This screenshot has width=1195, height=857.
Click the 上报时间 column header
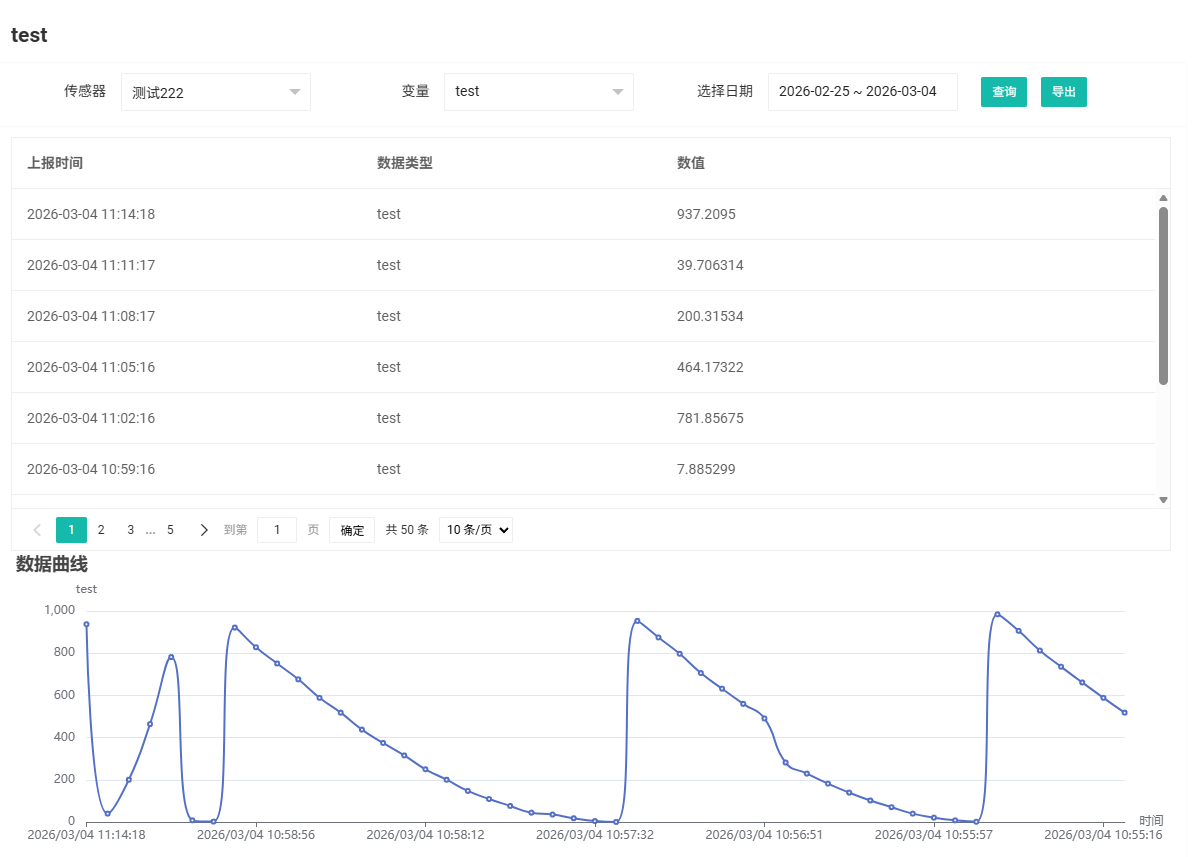[x=55, y=163]
